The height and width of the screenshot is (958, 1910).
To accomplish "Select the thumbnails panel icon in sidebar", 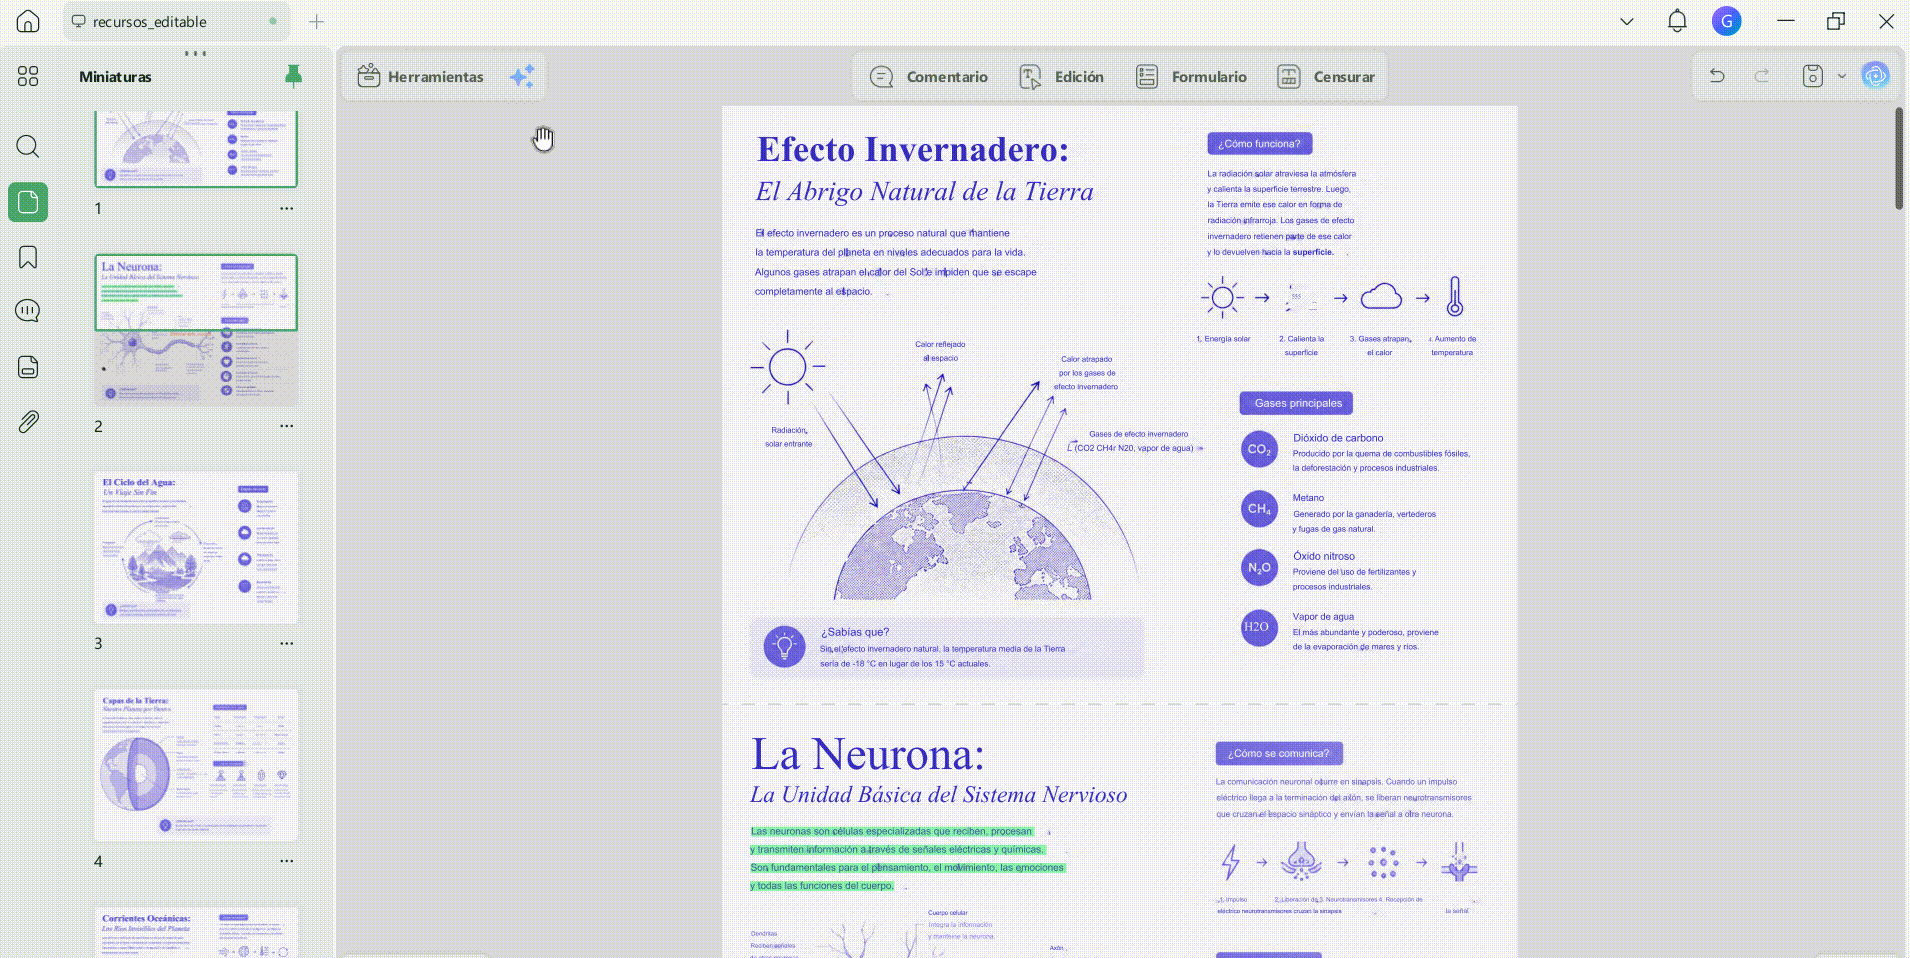I will coord(28,202).
